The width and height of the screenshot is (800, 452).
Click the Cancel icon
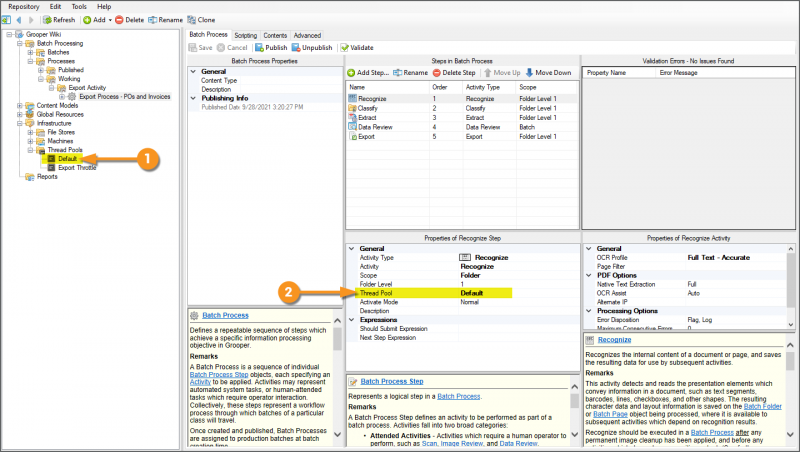pos(221,47)
